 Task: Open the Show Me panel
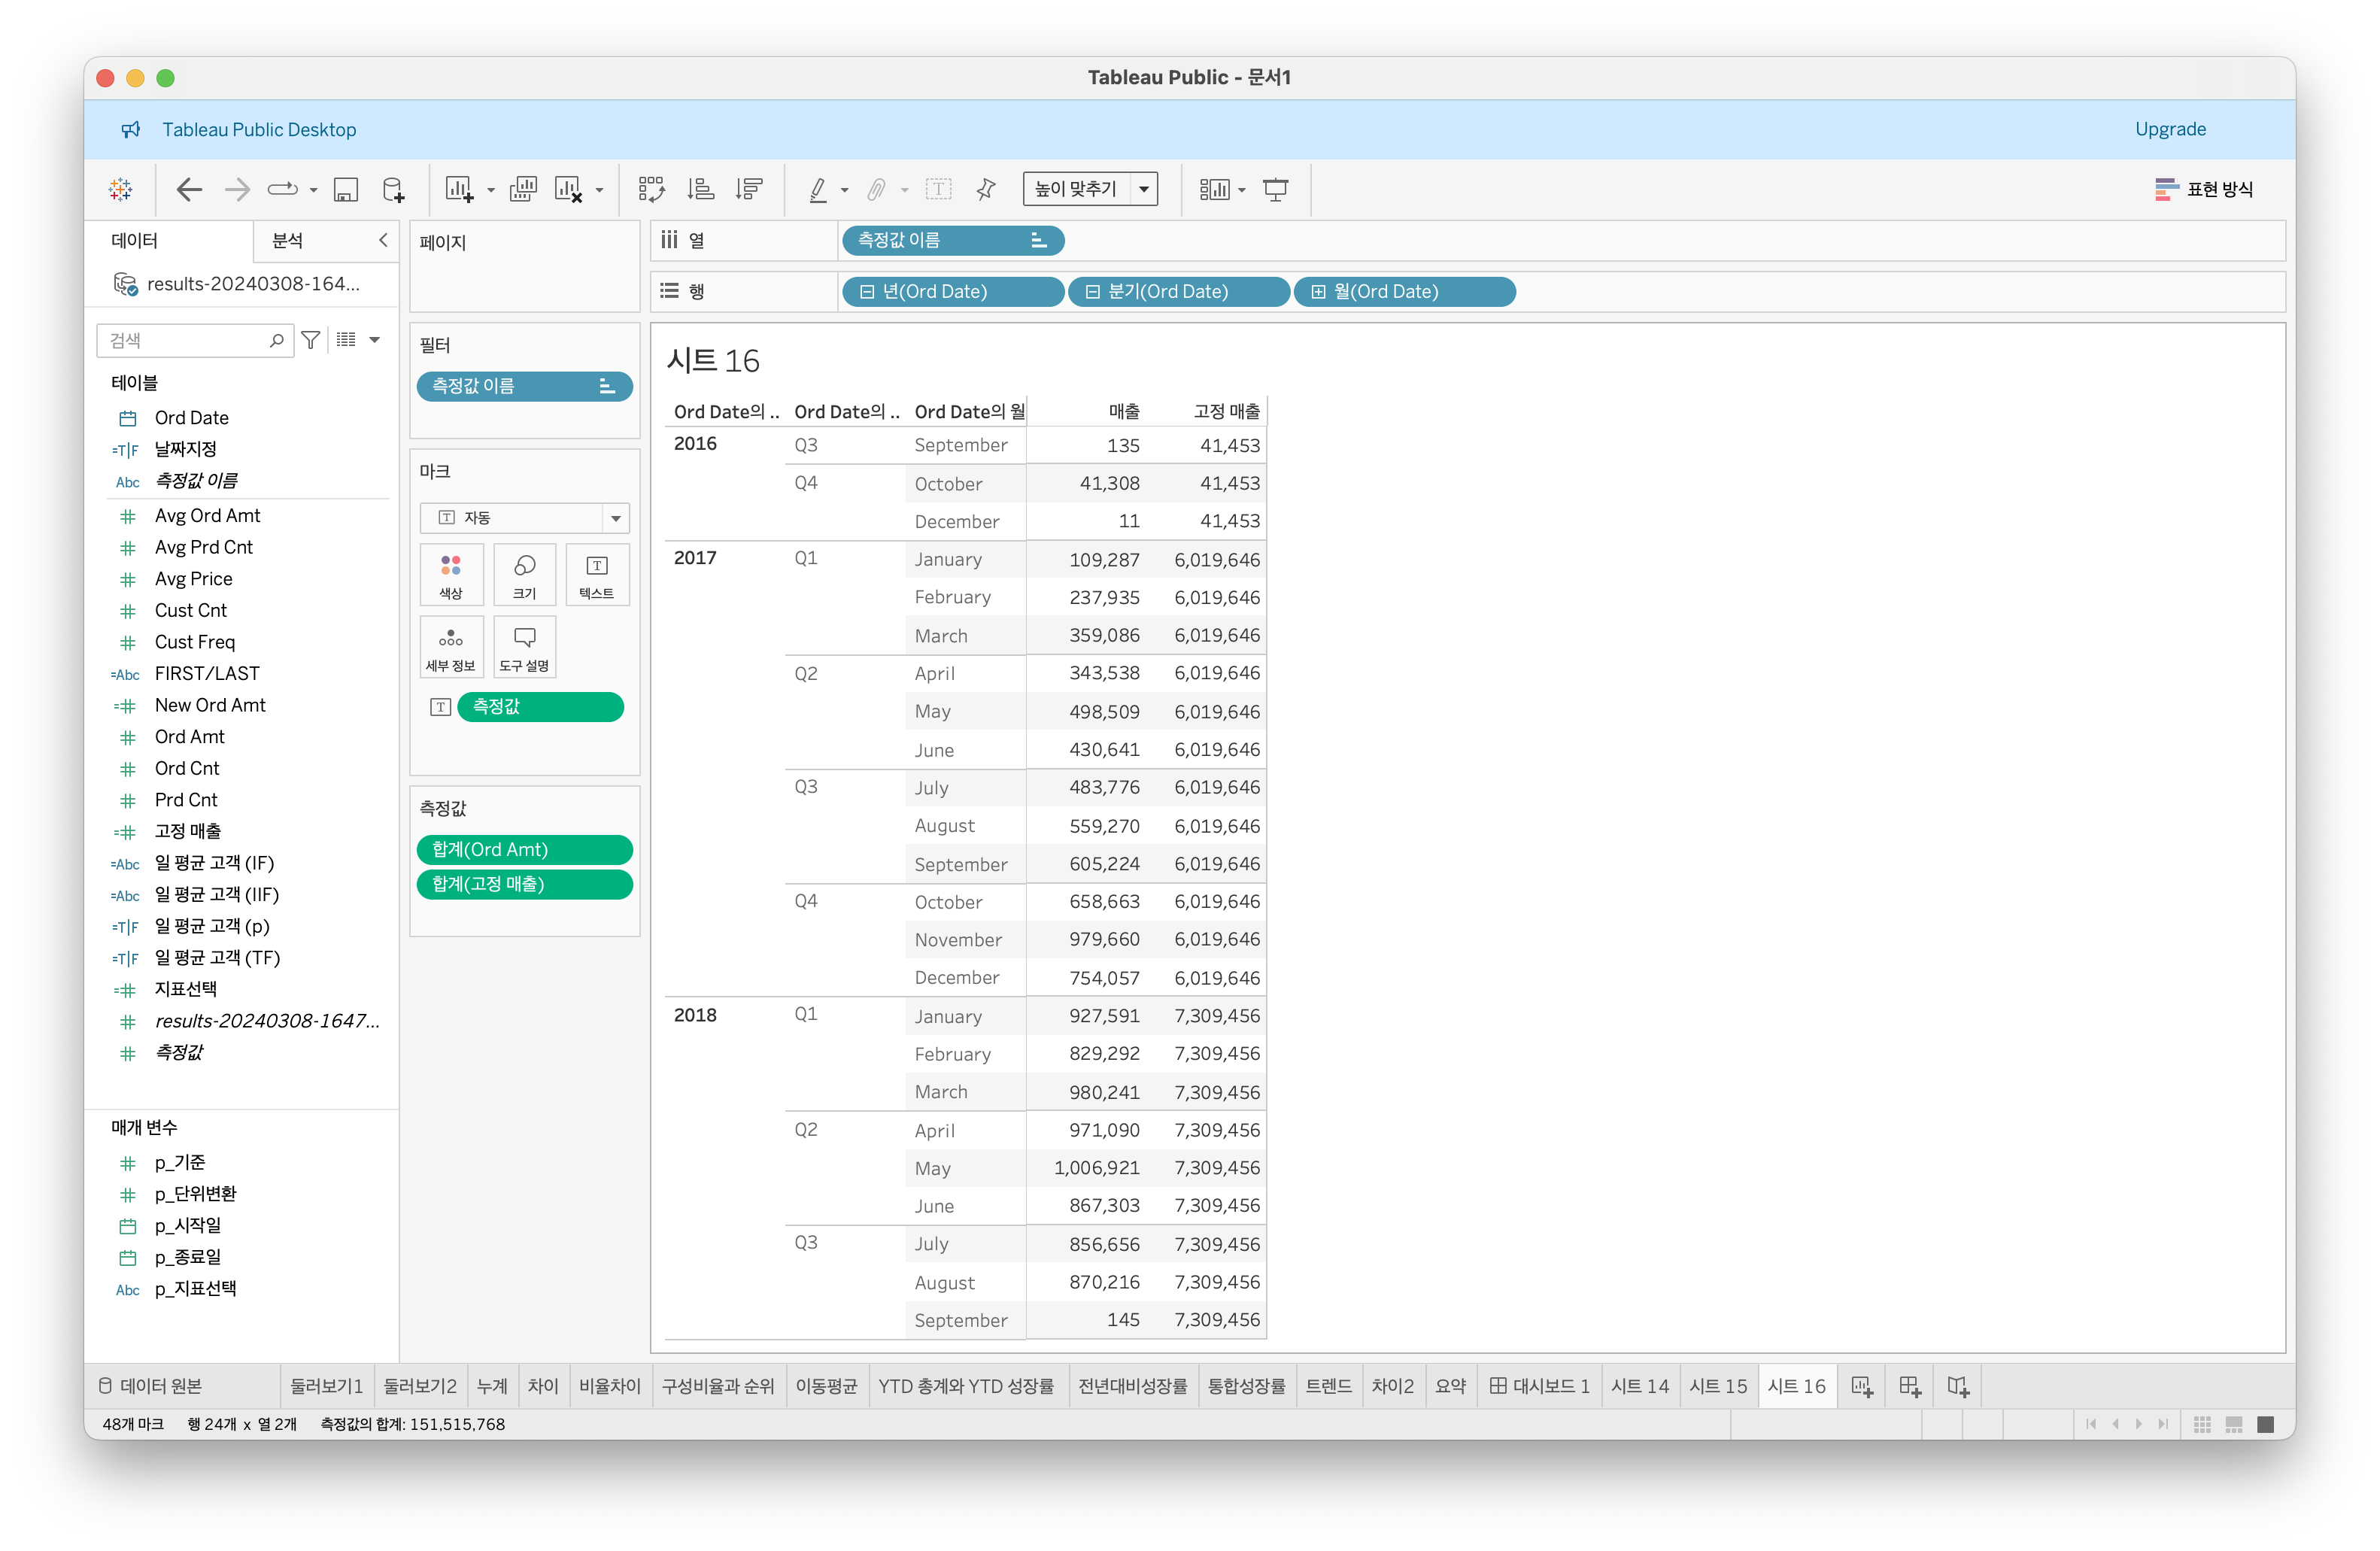(x=2204, y=189)
